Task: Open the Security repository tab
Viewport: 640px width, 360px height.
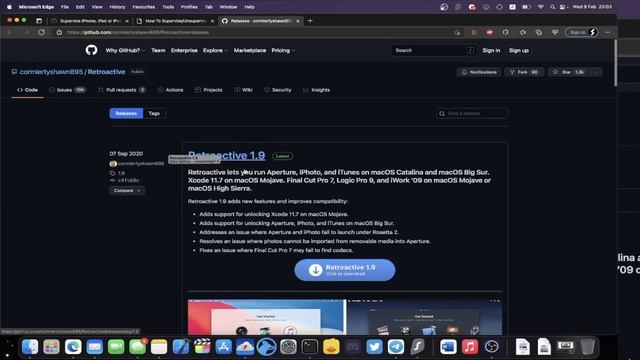Action: coord(278,90)
